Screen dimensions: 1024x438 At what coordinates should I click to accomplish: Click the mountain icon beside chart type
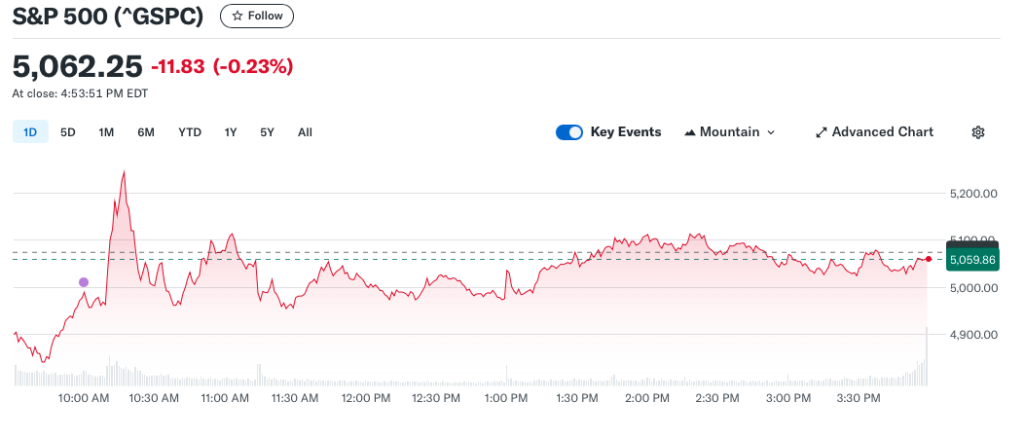[x=690, y=133]
